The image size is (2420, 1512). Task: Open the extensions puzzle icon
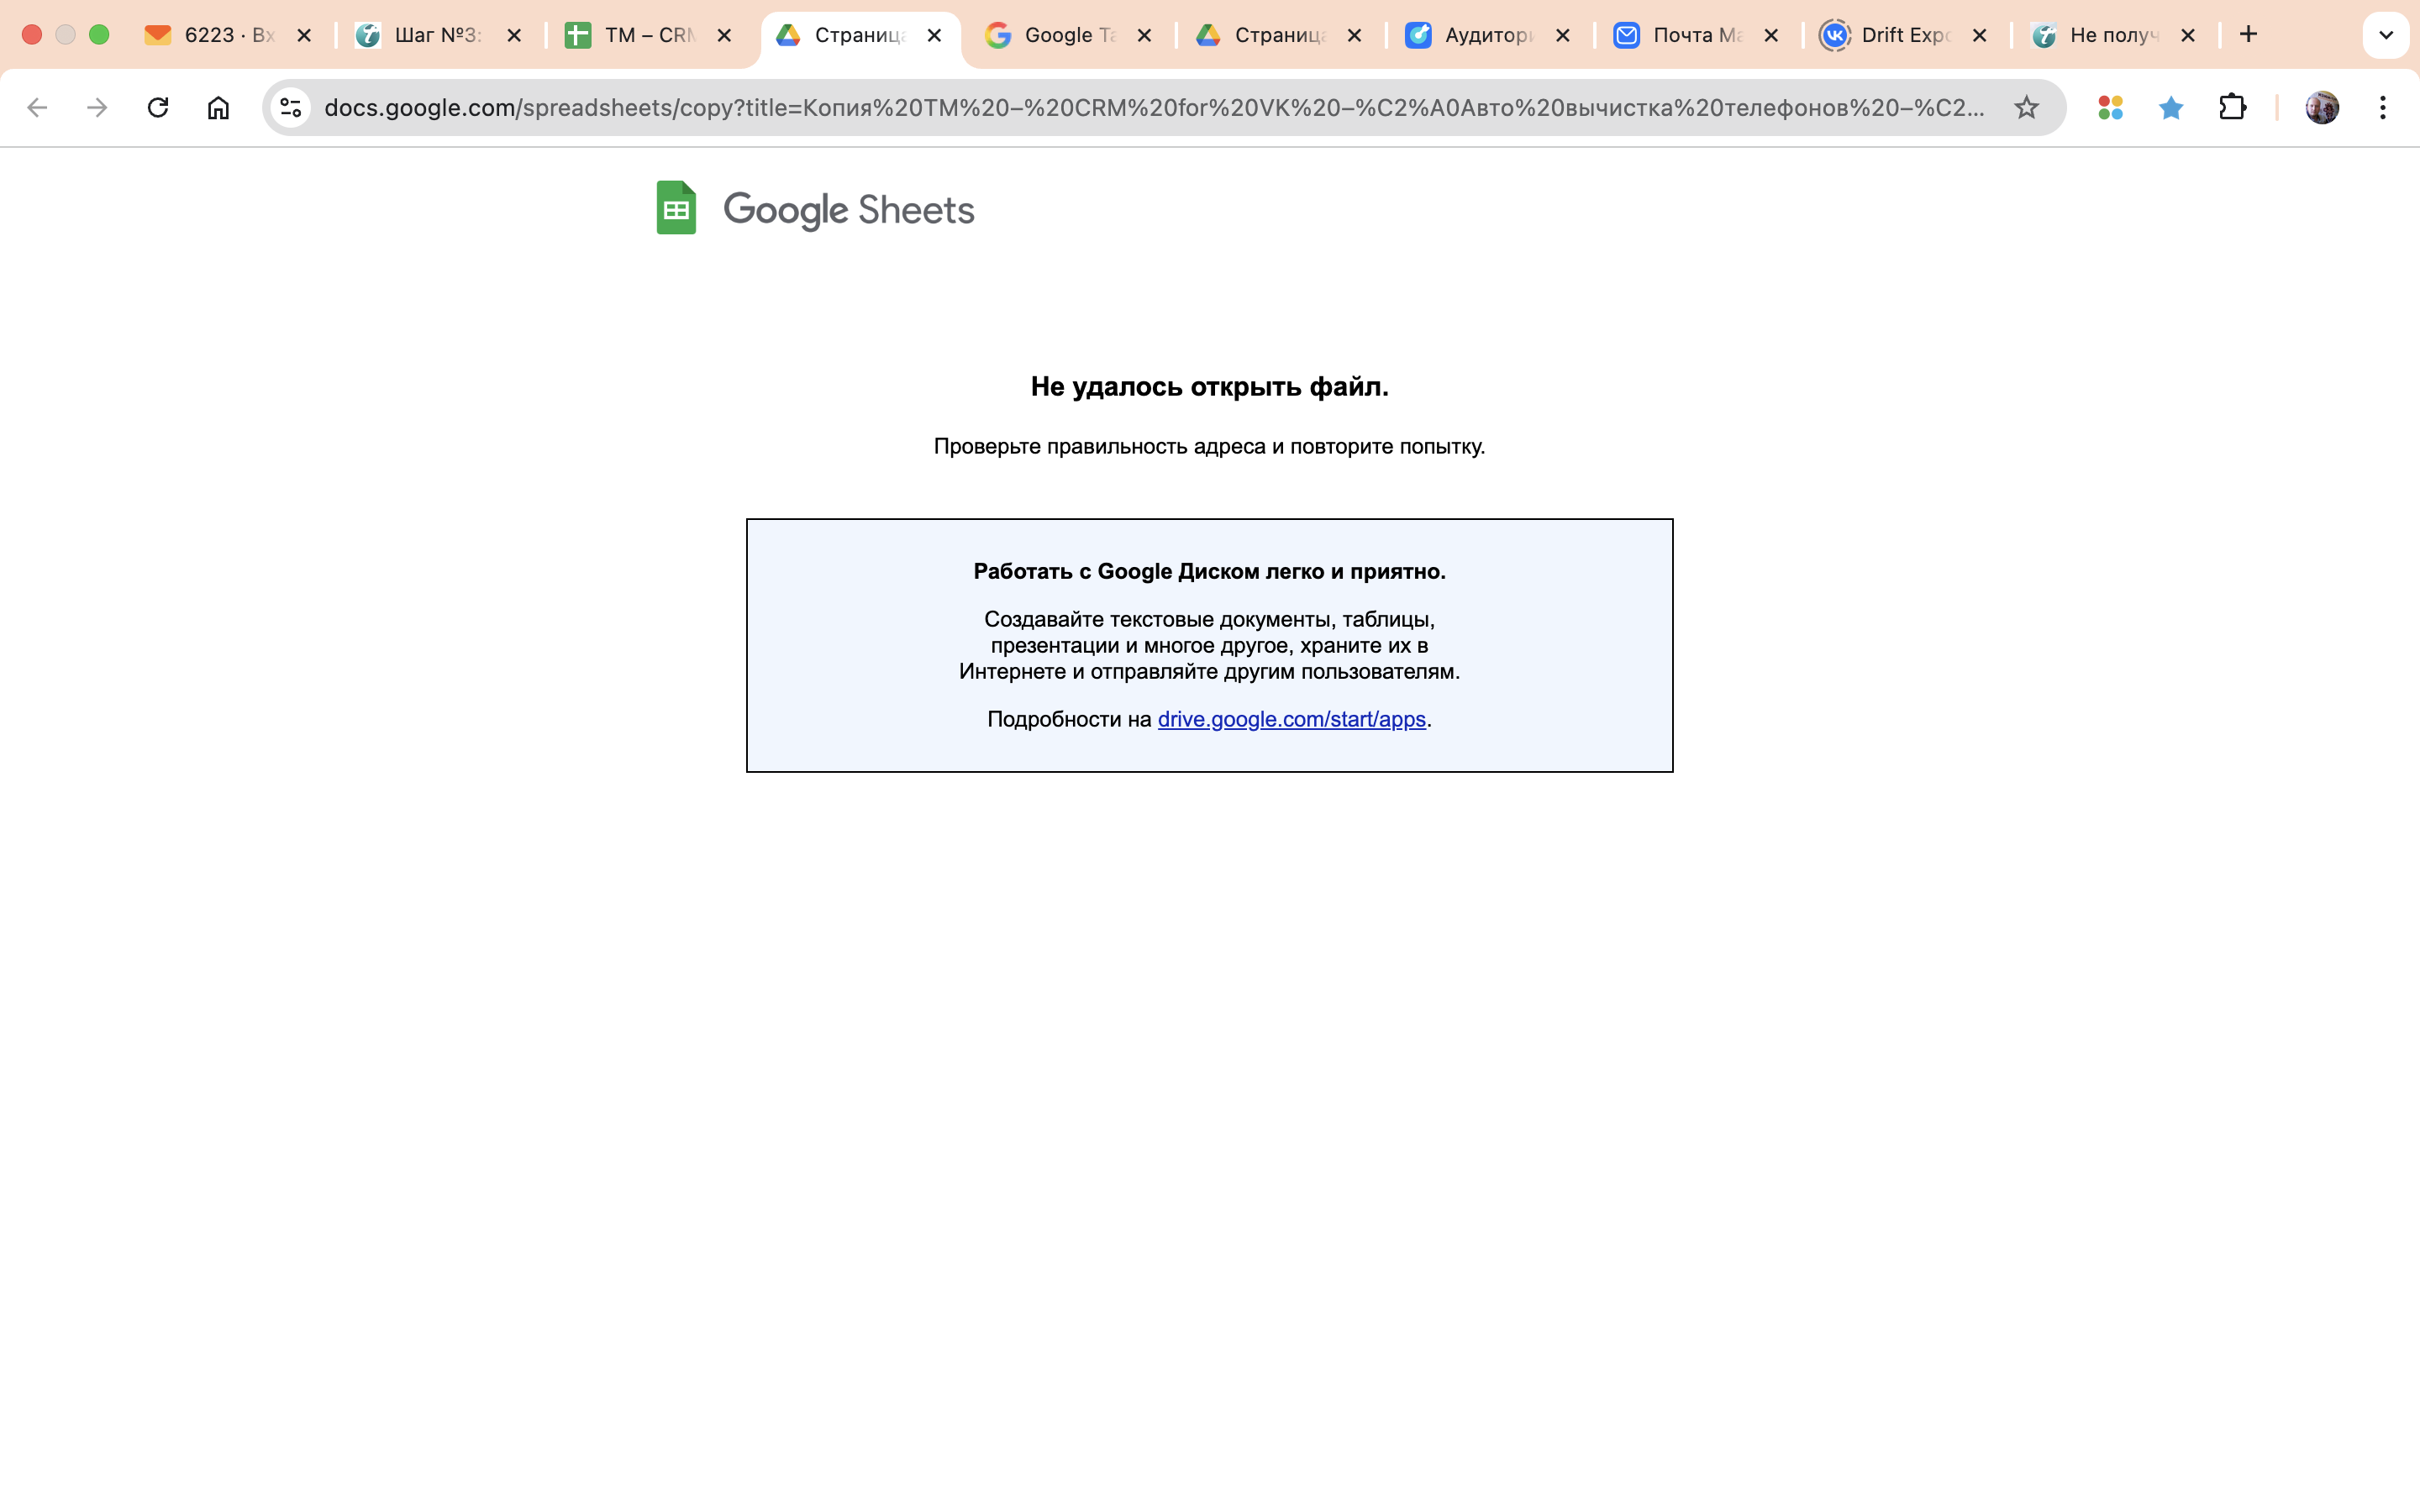tap(2232, 107)
